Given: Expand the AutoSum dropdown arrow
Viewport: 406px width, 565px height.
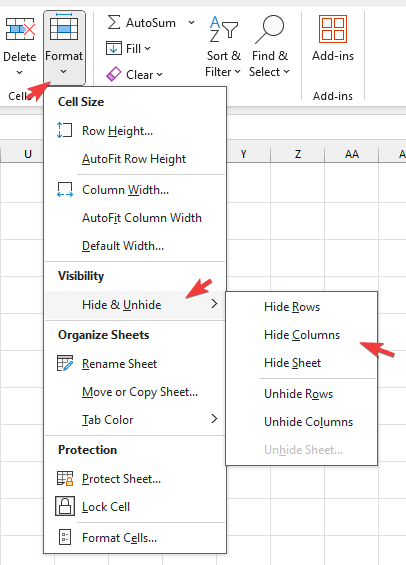Looking at the screenshot, I should tap(192, 23).
